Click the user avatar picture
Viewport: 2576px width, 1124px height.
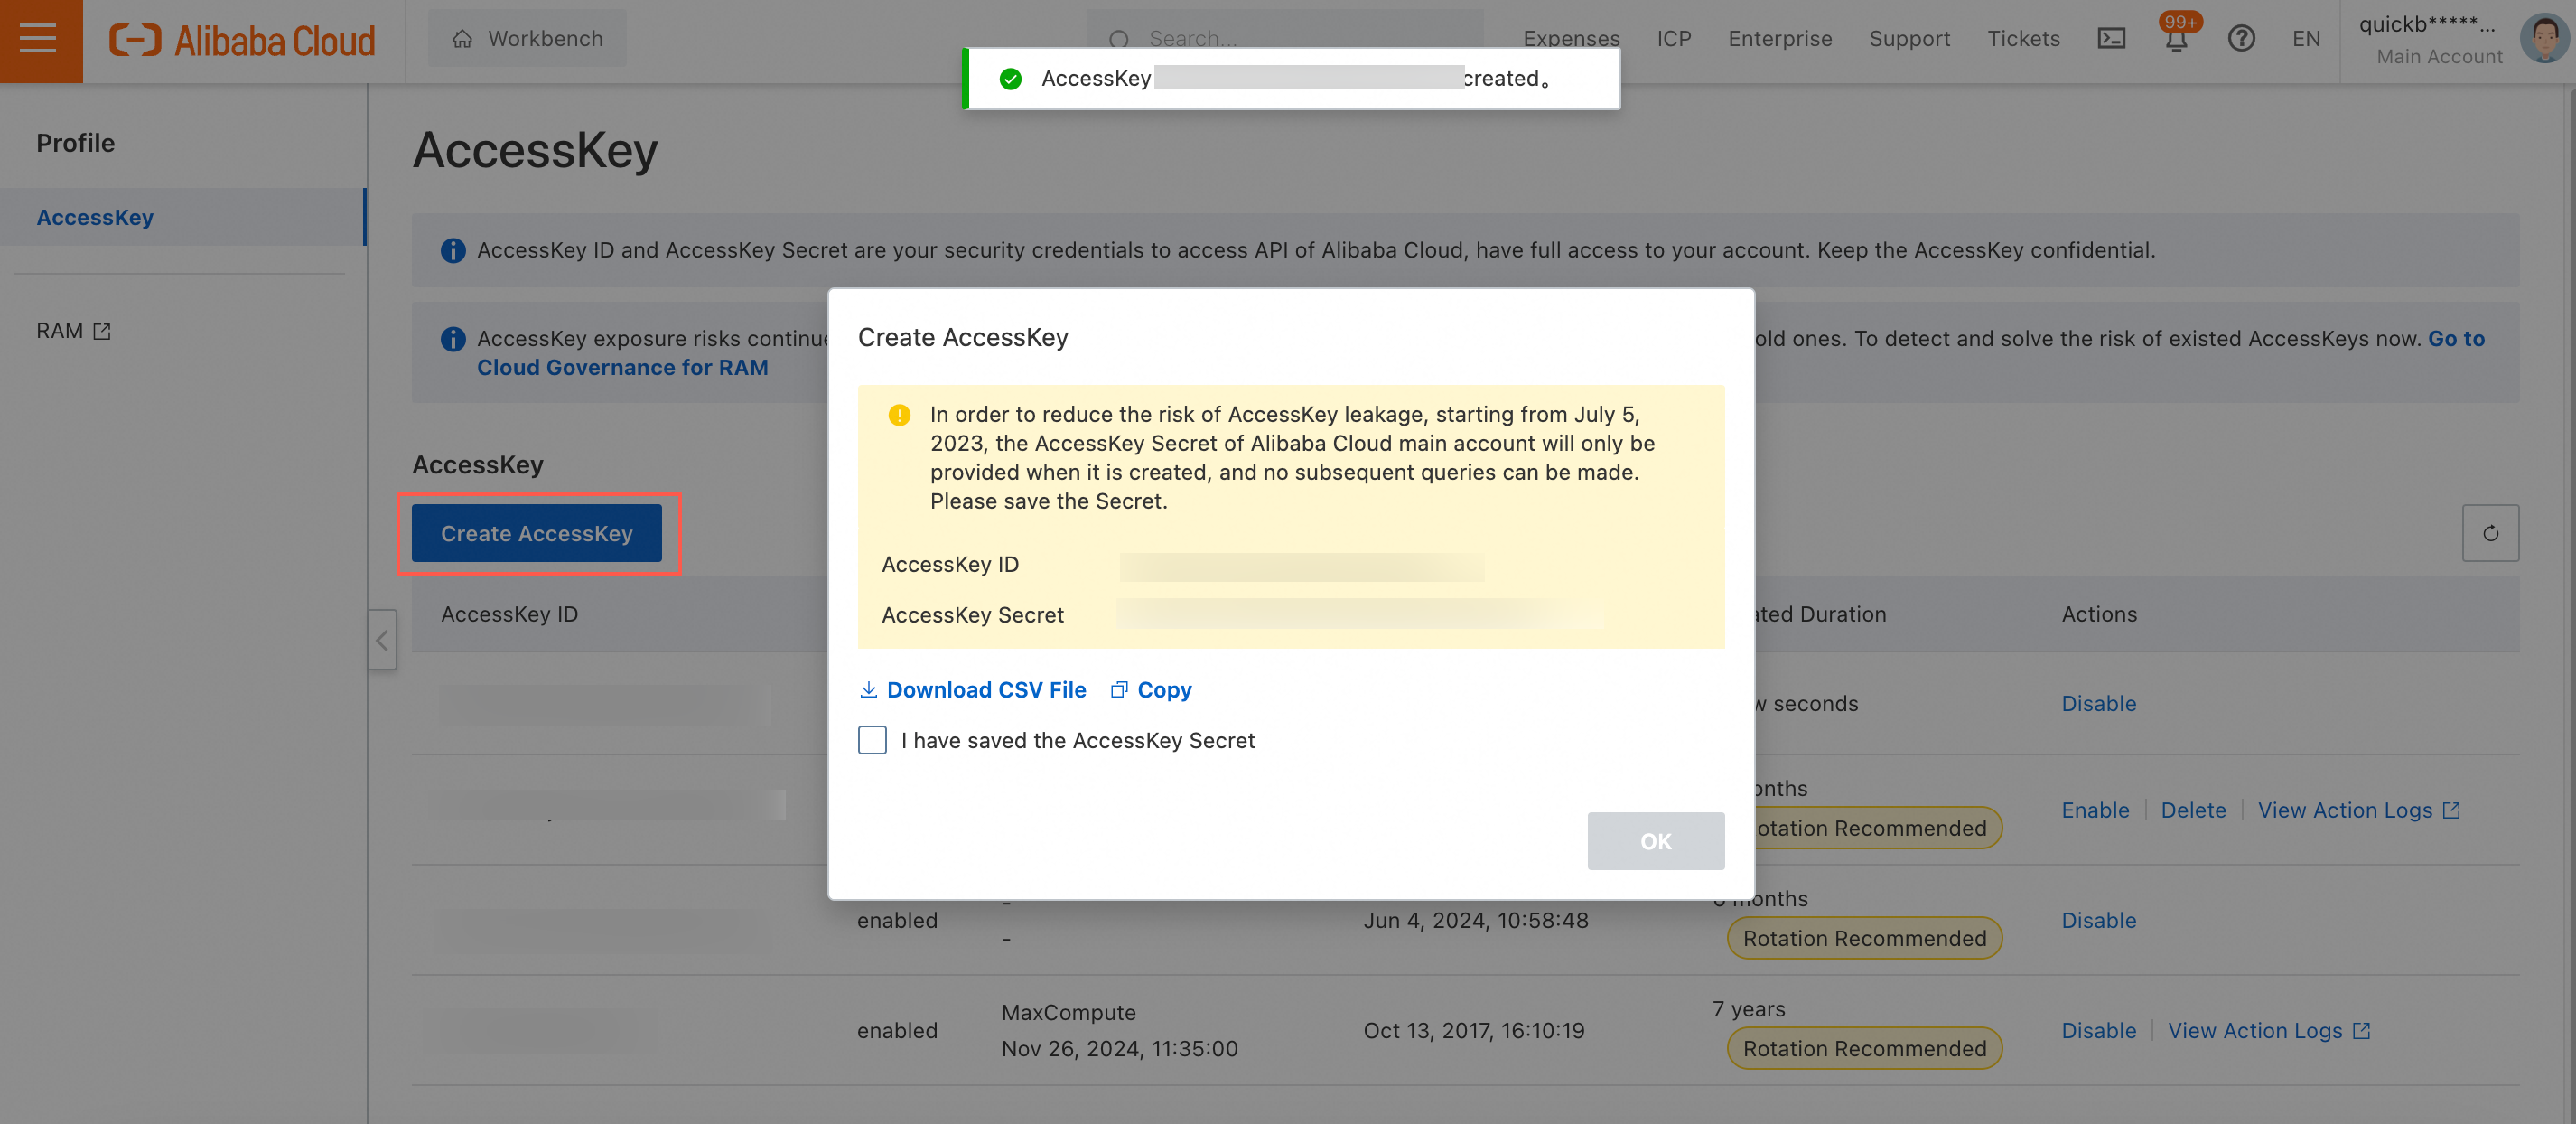(2544, 39)
